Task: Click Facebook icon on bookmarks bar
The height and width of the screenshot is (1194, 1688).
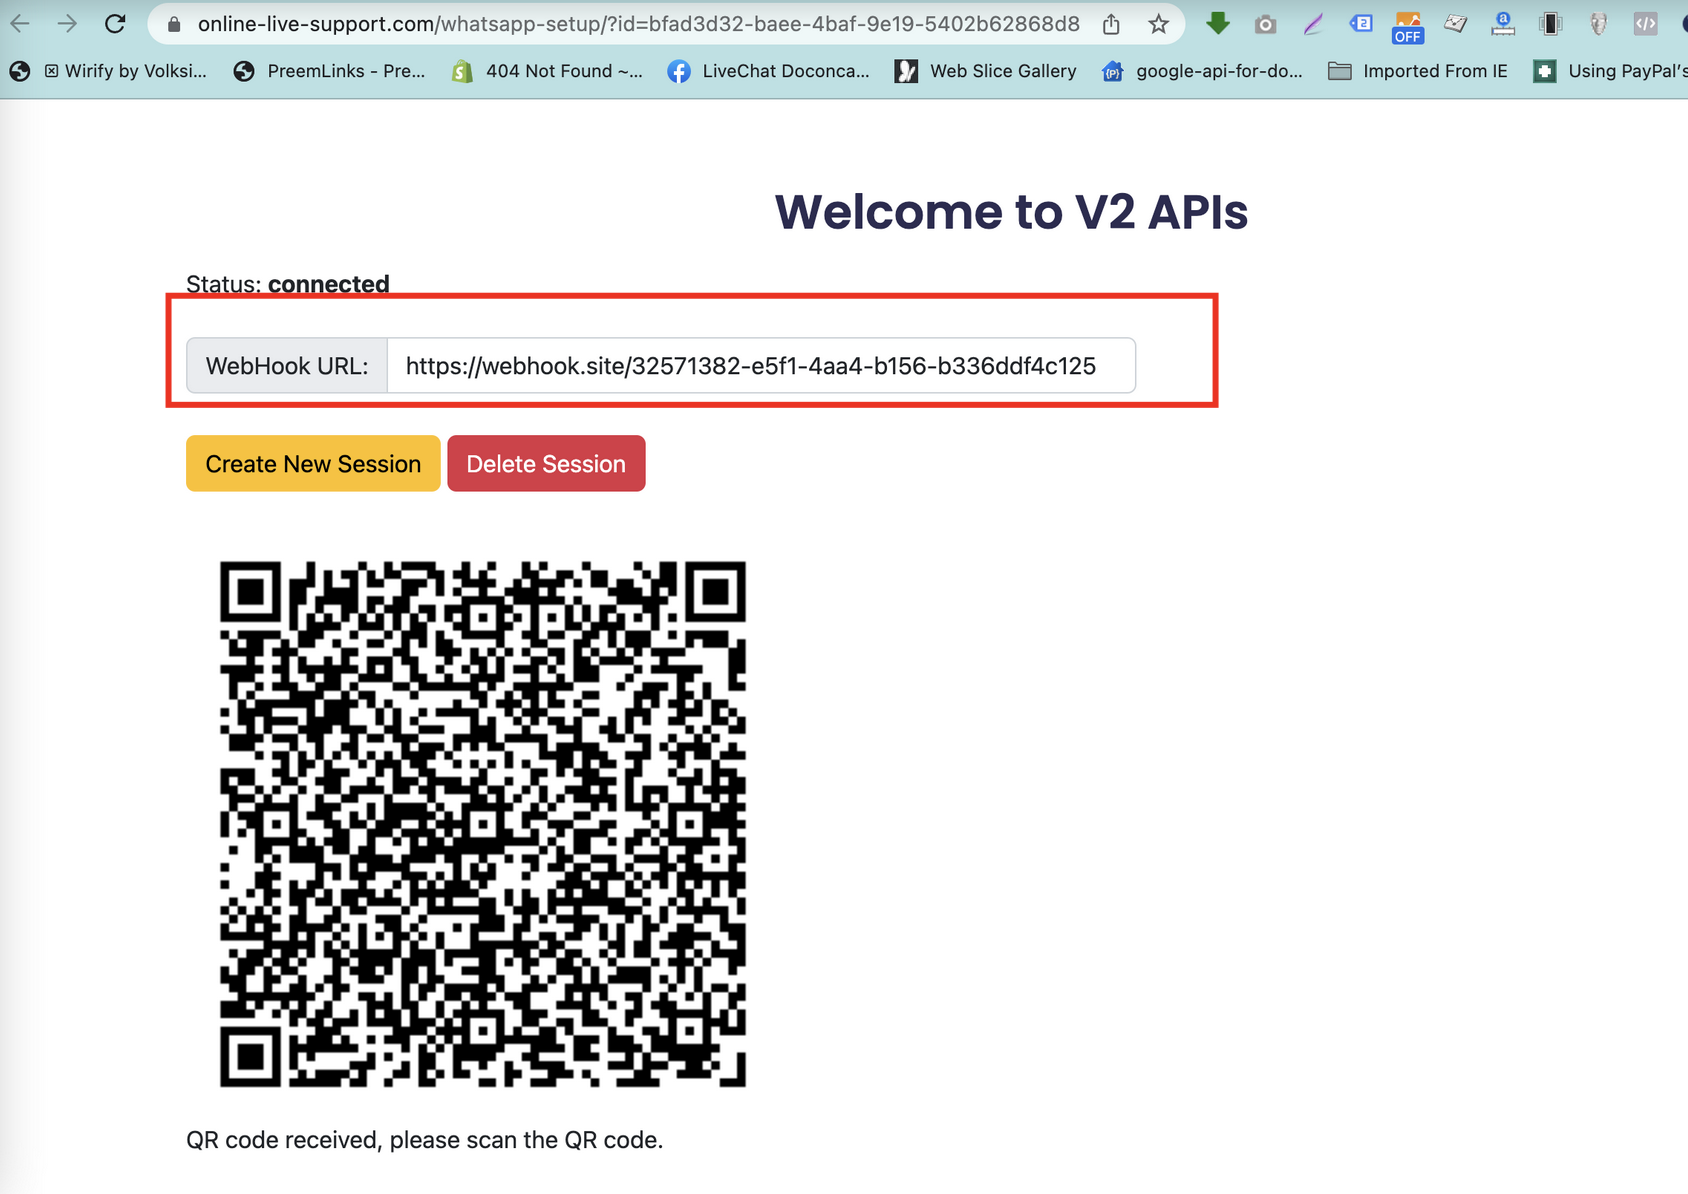Action: (679, 71)
